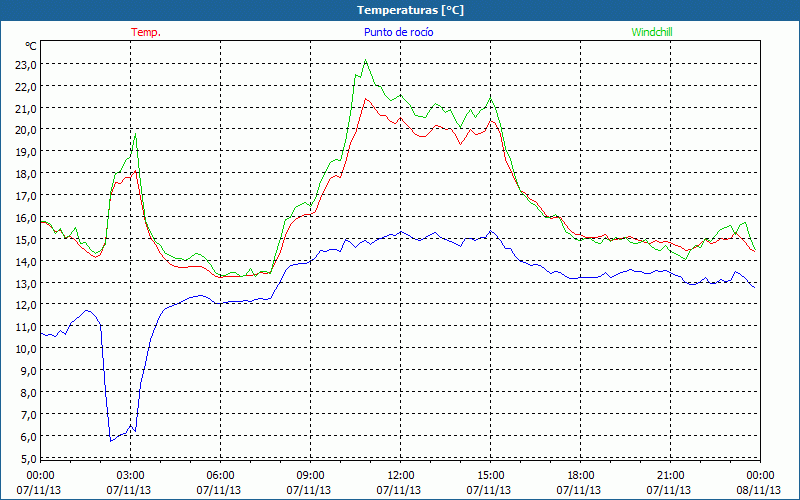800x500 pixels.
Task: Click the 15:00 time axis label
Action: point(490,476)
